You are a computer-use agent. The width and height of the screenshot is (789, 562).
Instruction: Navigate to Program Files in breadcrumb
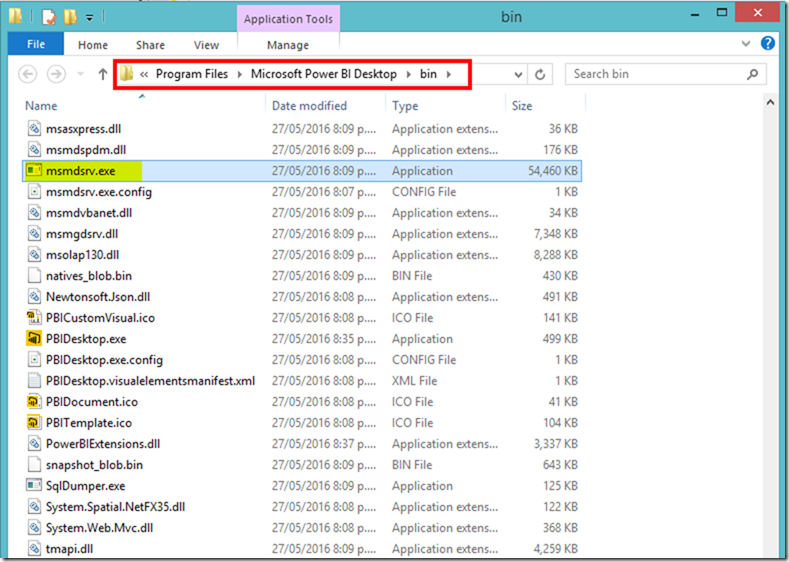(192, 74)
